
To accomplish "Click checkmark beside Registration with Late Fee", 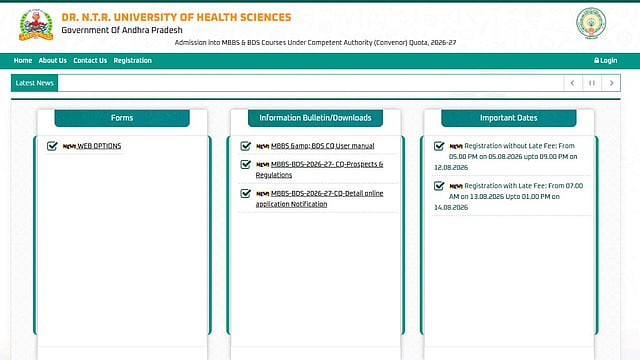I will [439, 186].
